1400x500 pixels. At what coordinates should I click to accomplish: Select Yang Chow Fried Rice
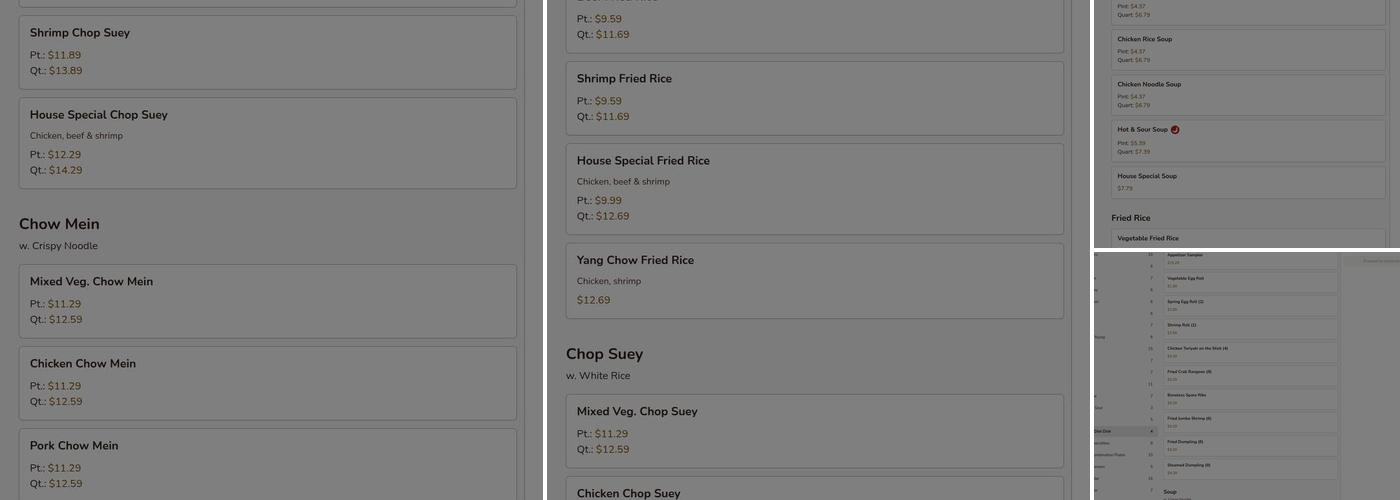(815, 281)
